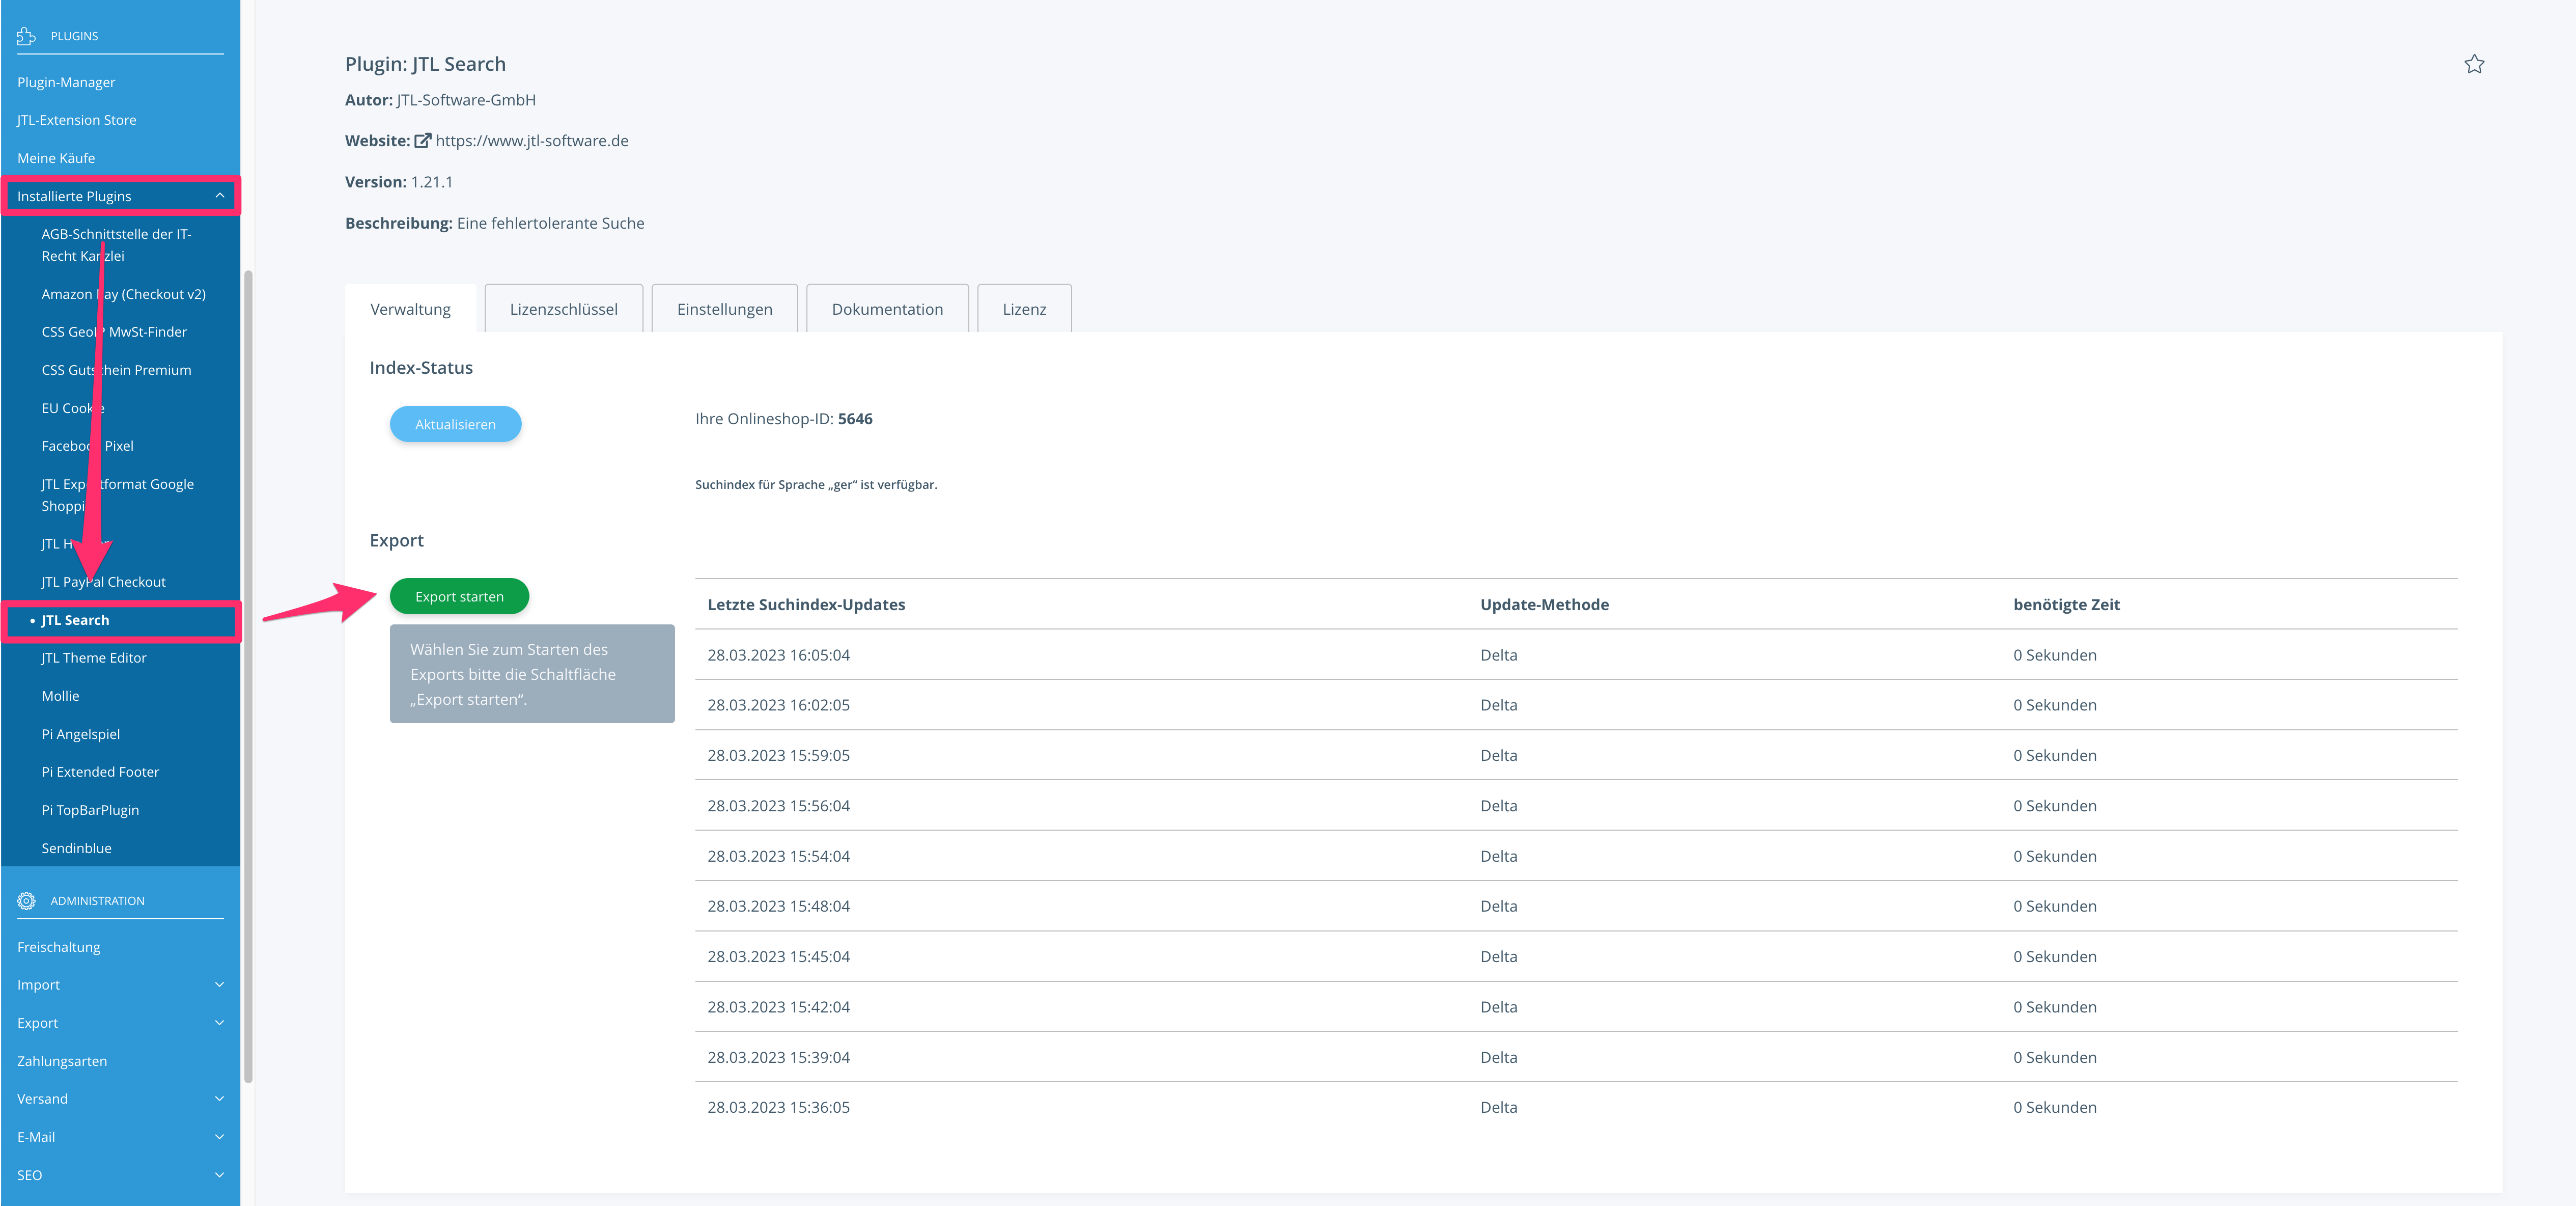The height and width of the screenshot is (1206, 2576).
Task: Open the jtl-software.de website link
Action: coord(532,141)
